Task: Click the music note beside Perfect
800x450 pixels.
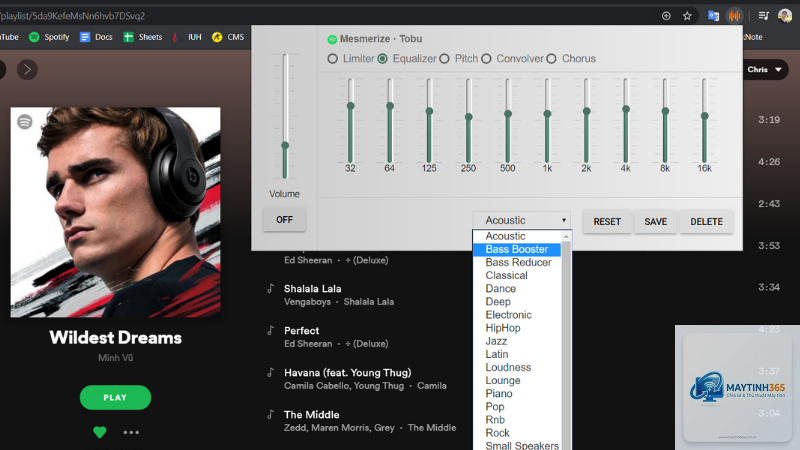Action: point(270,331)
